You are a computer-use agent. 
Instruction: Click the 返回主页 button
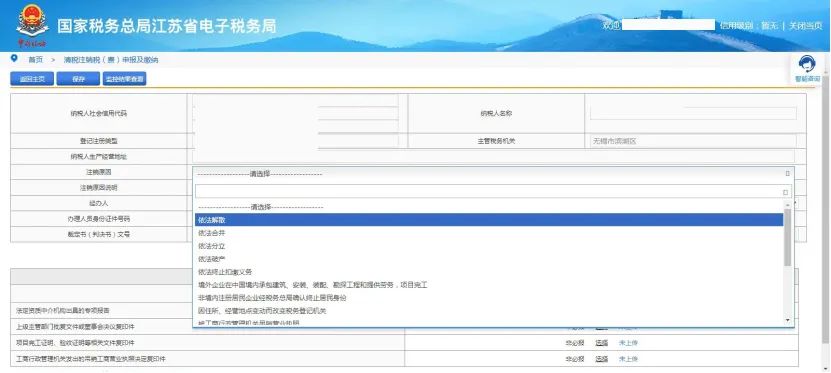click(32, 79)
